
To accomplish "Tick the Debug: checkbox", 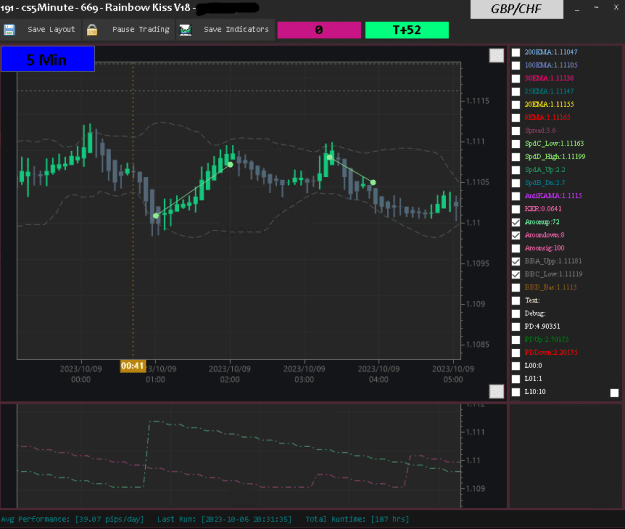I will (516, 314).
